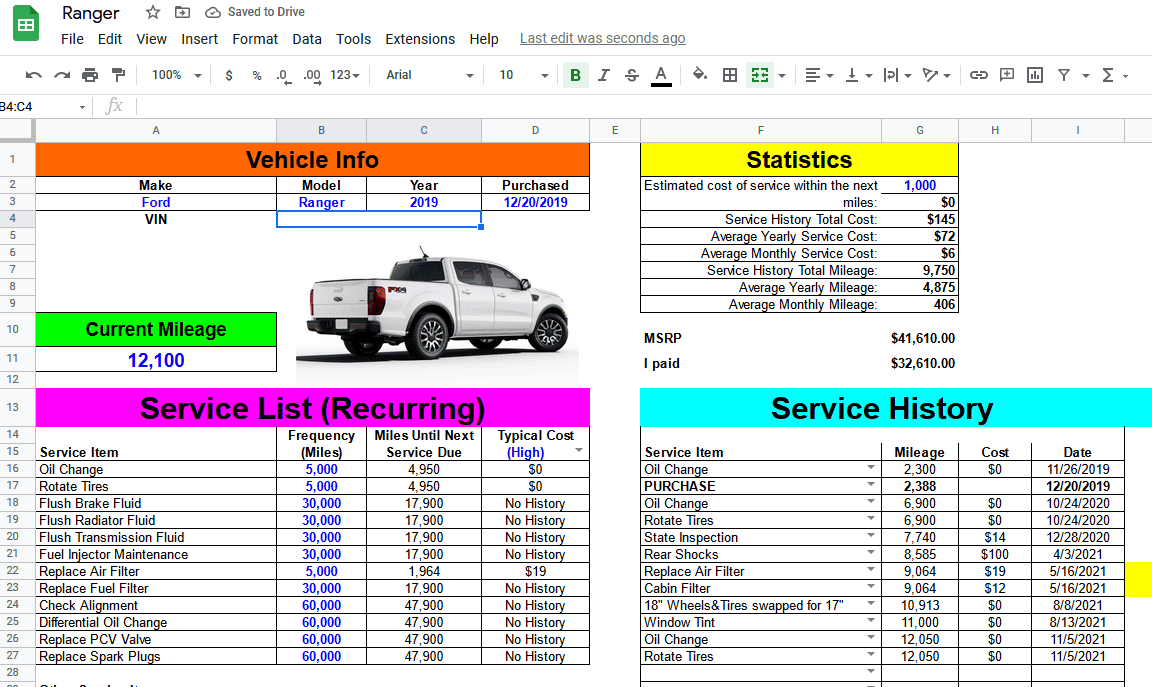Open the Format menu

[x=255, y=39]
